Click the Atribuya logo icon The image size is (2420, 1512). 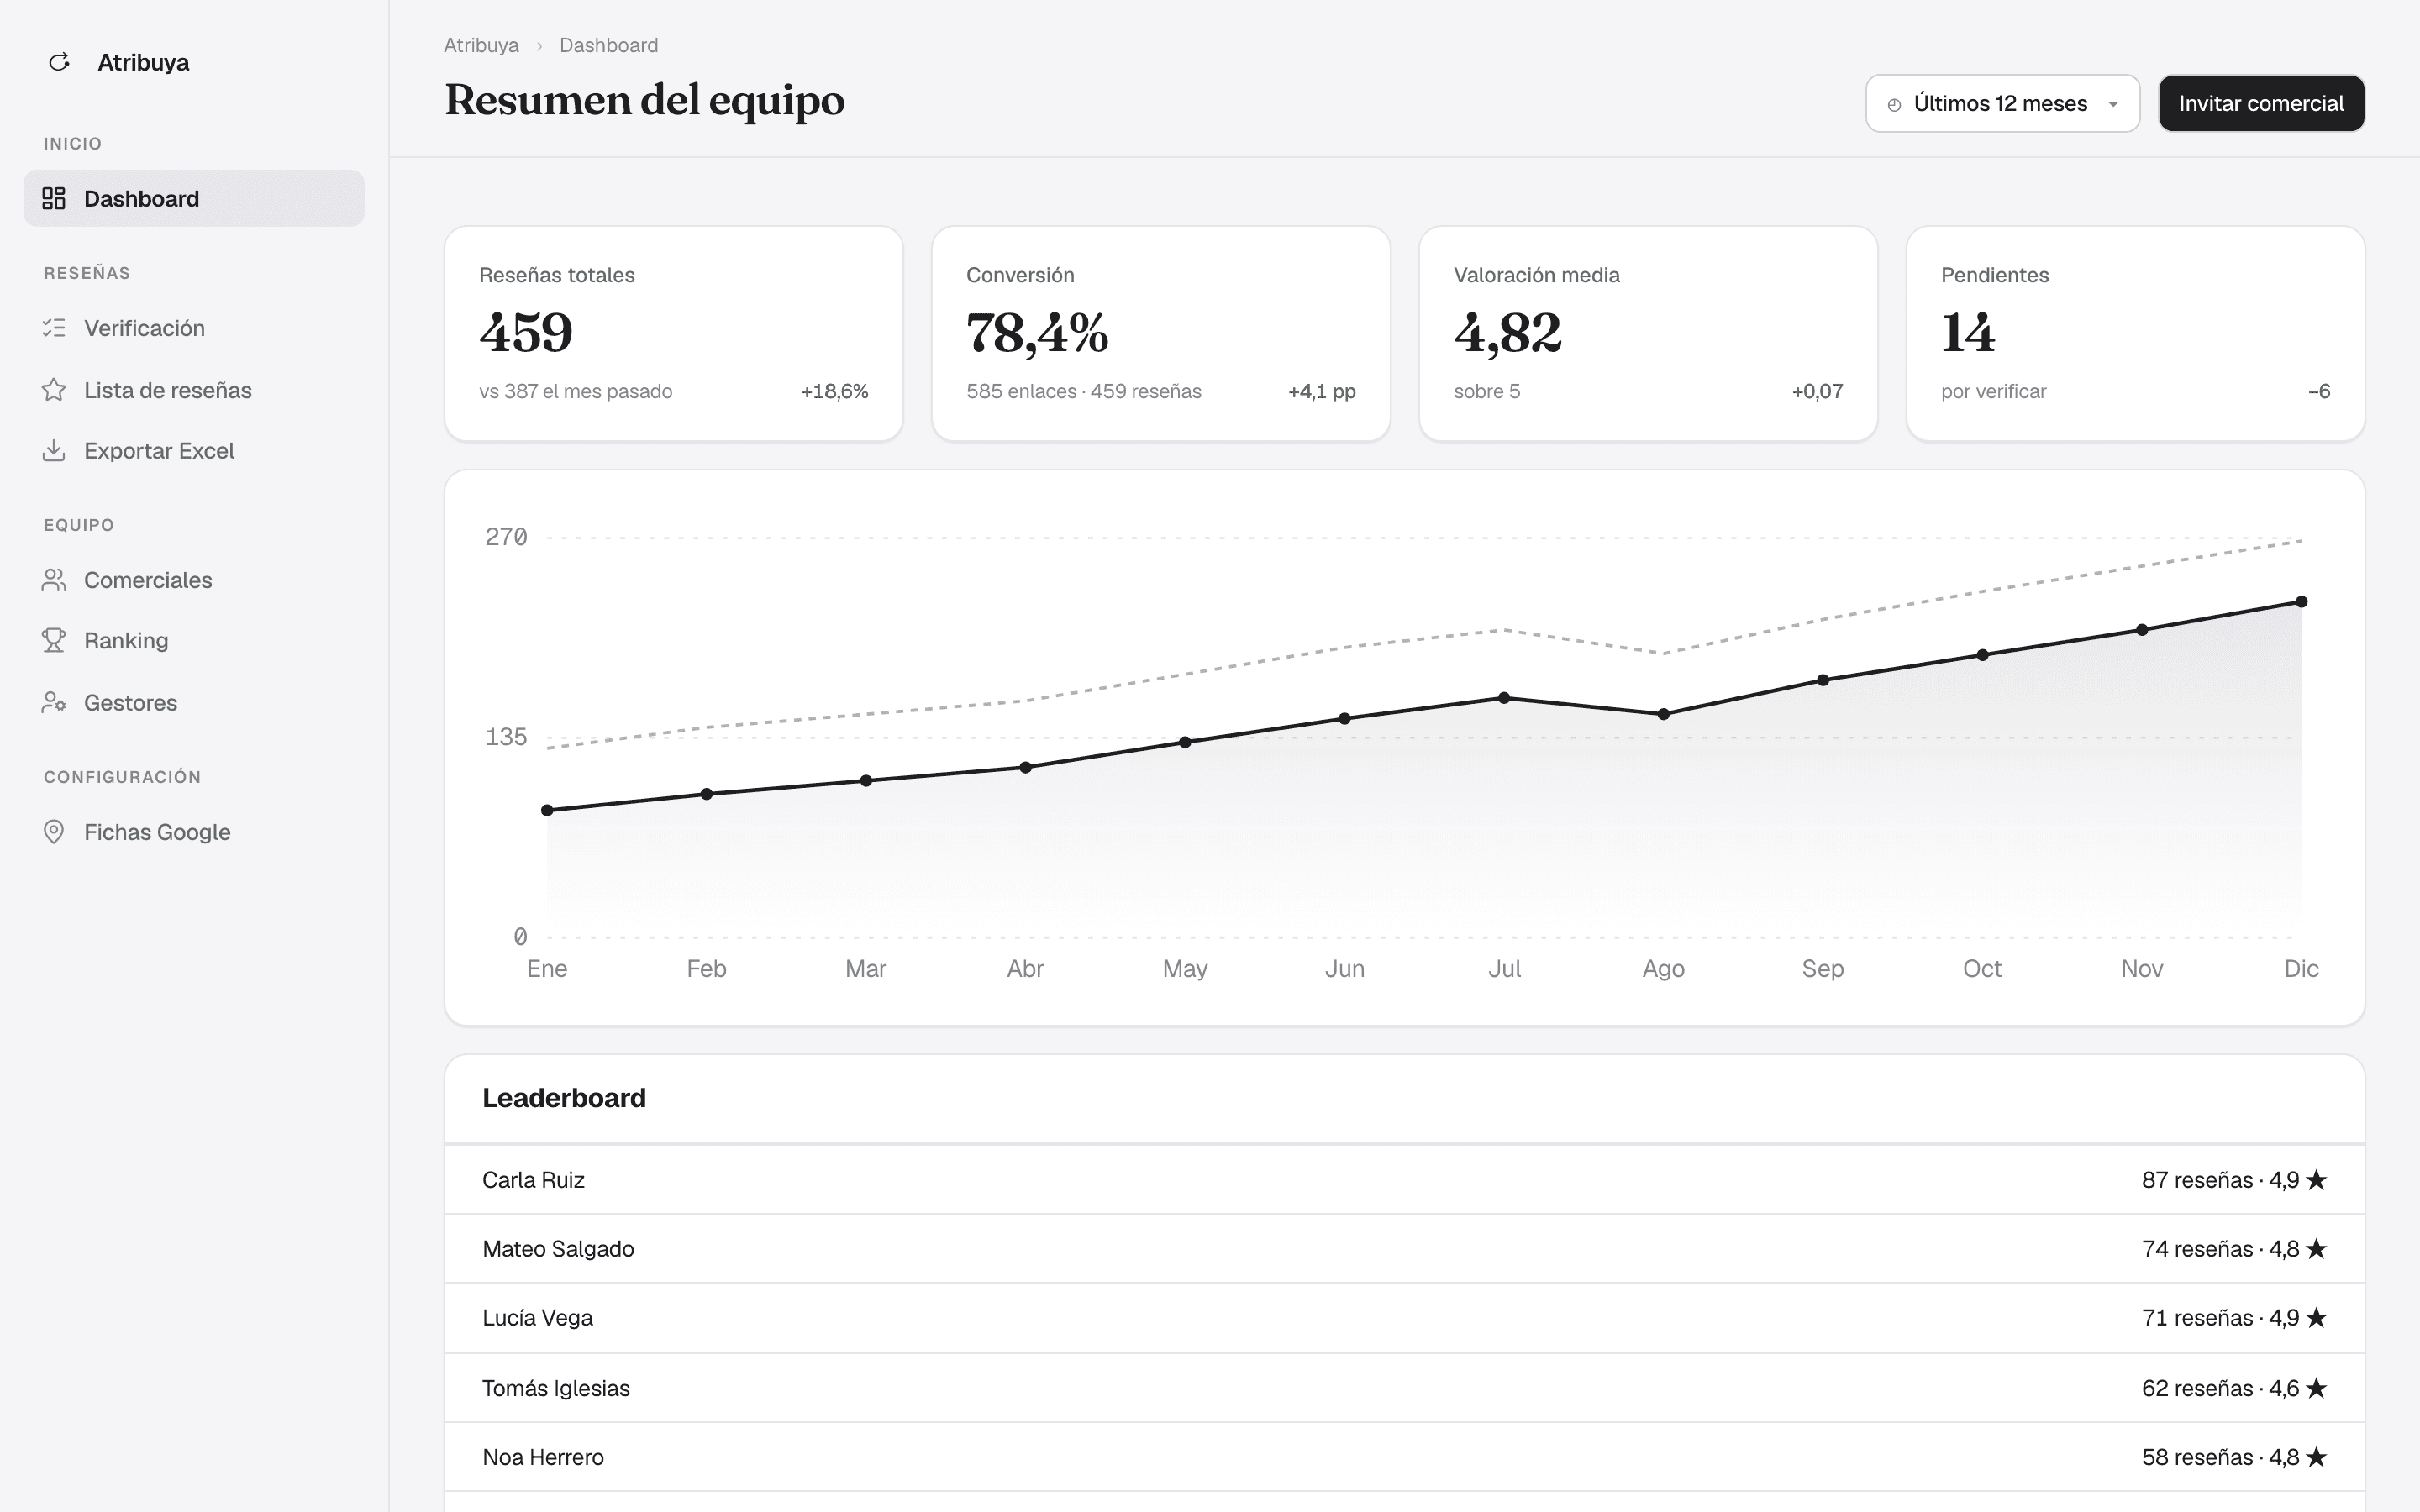pyautogui.click(x=59, y=62)
